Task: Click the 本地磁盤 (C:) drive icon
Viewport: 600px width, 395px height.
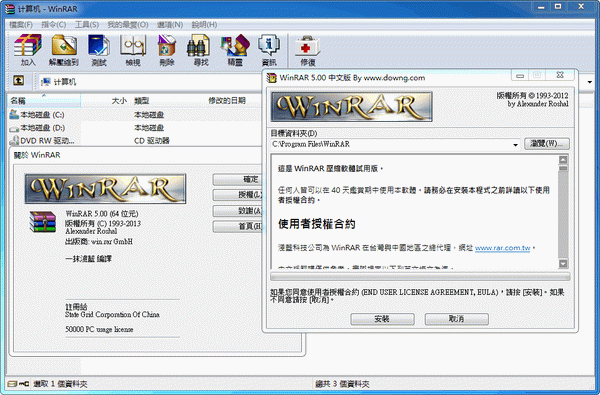Action: click(x=14, y=114)
